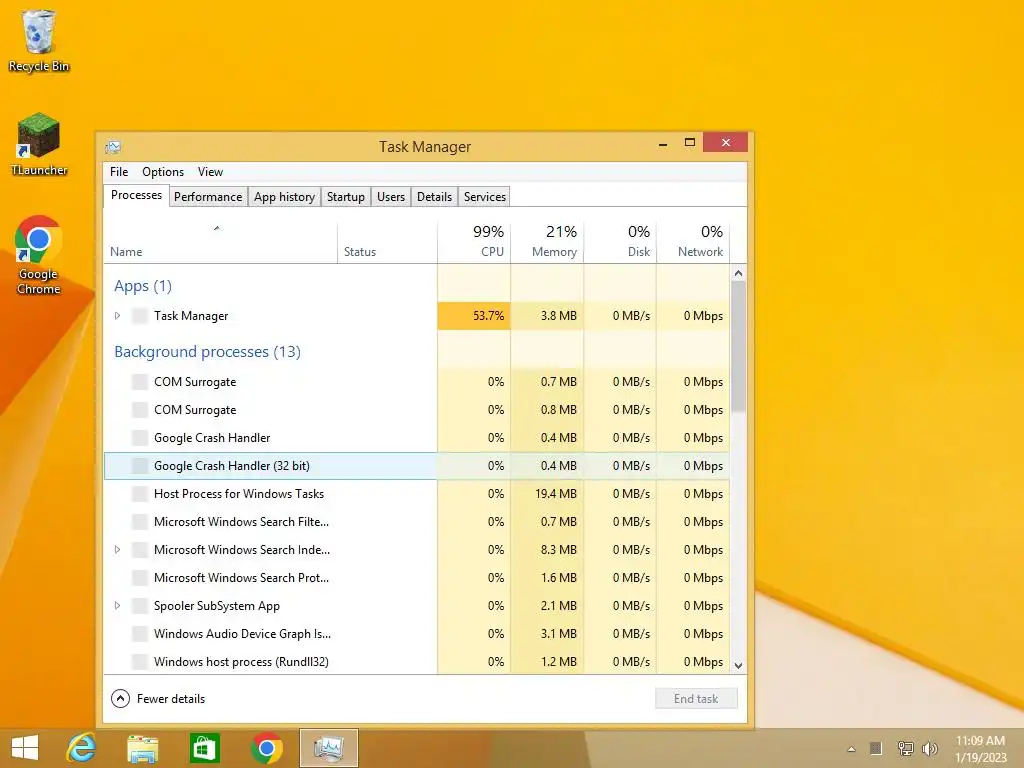Expand the Task Manager app row
Viewport: 1024px width, 768px height.
pos(118,316)
